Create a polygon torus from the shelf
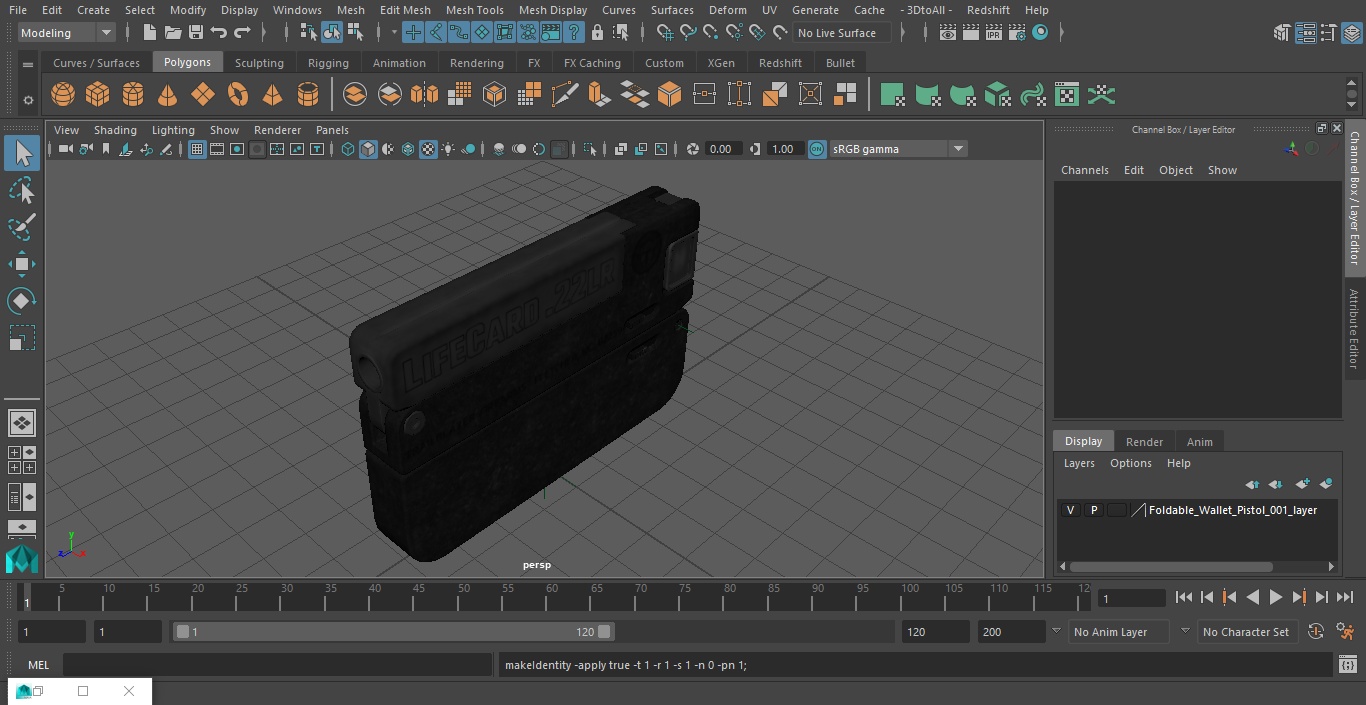The width and height of the screenshot is (1366, 705). (x=238, y=95)
